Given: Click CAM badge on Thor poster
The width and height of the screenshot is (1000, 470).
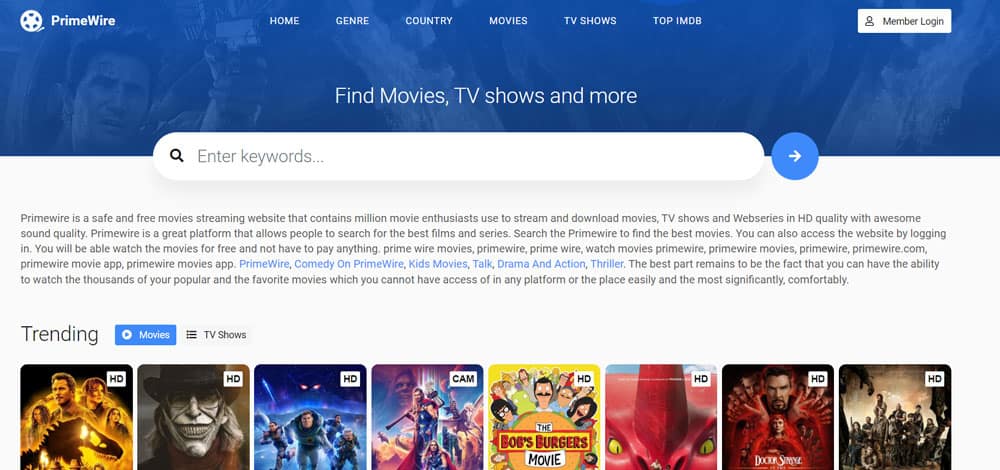Looking at the screenshot, I should pos(463,379).
